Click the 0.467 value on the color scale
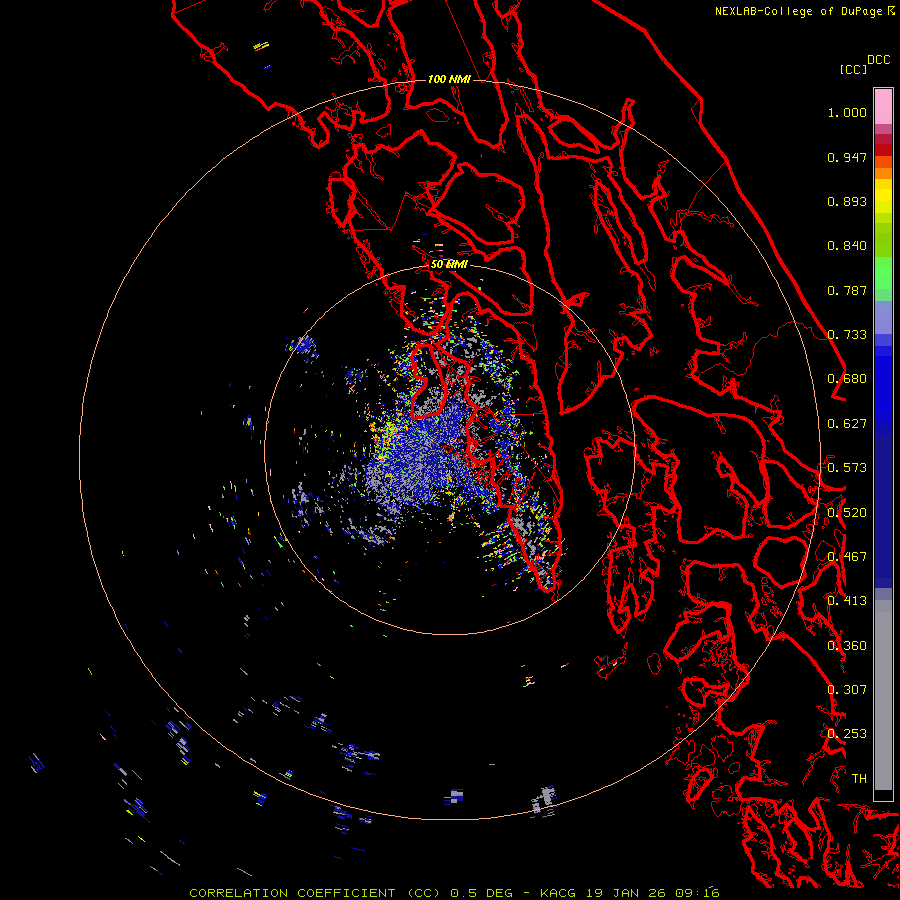This screenshot has width=900, height=900. [847, 557]
